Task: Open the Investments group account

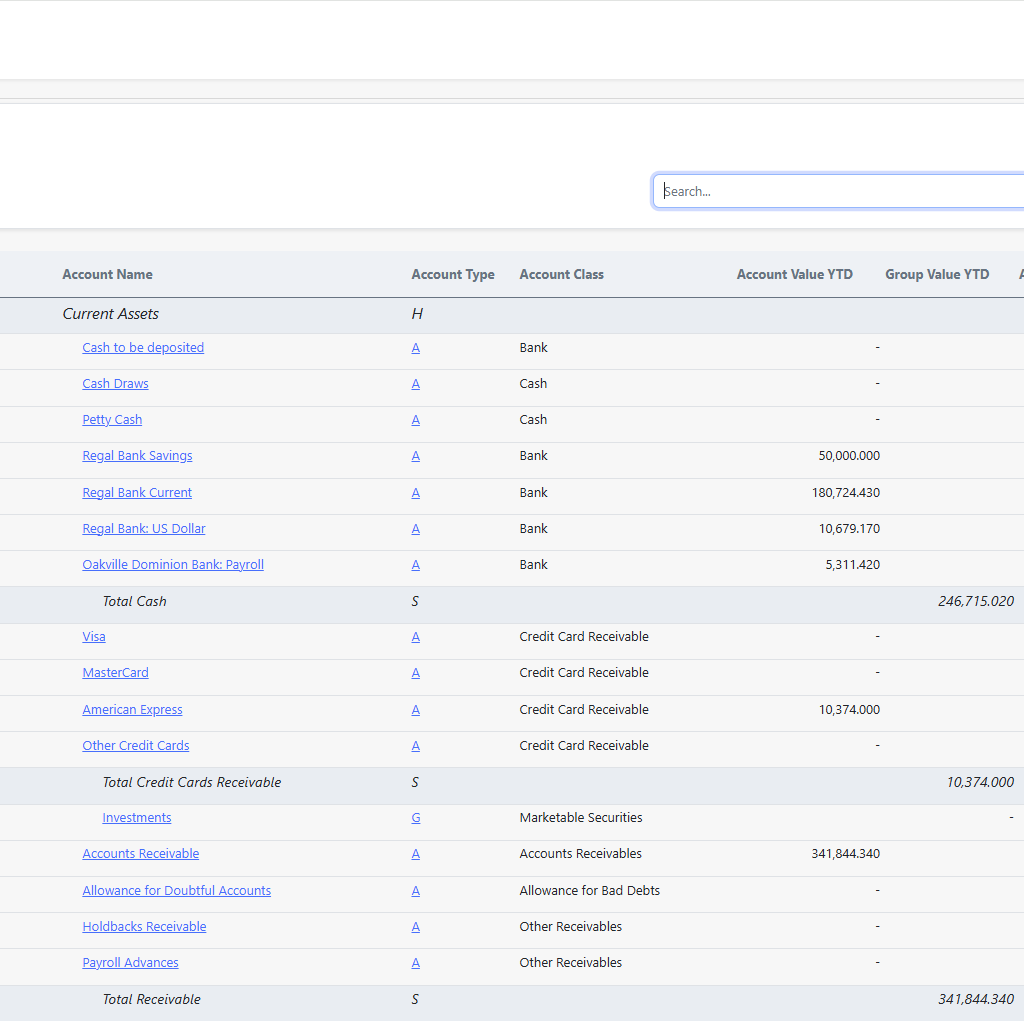Action: point(136,817)
